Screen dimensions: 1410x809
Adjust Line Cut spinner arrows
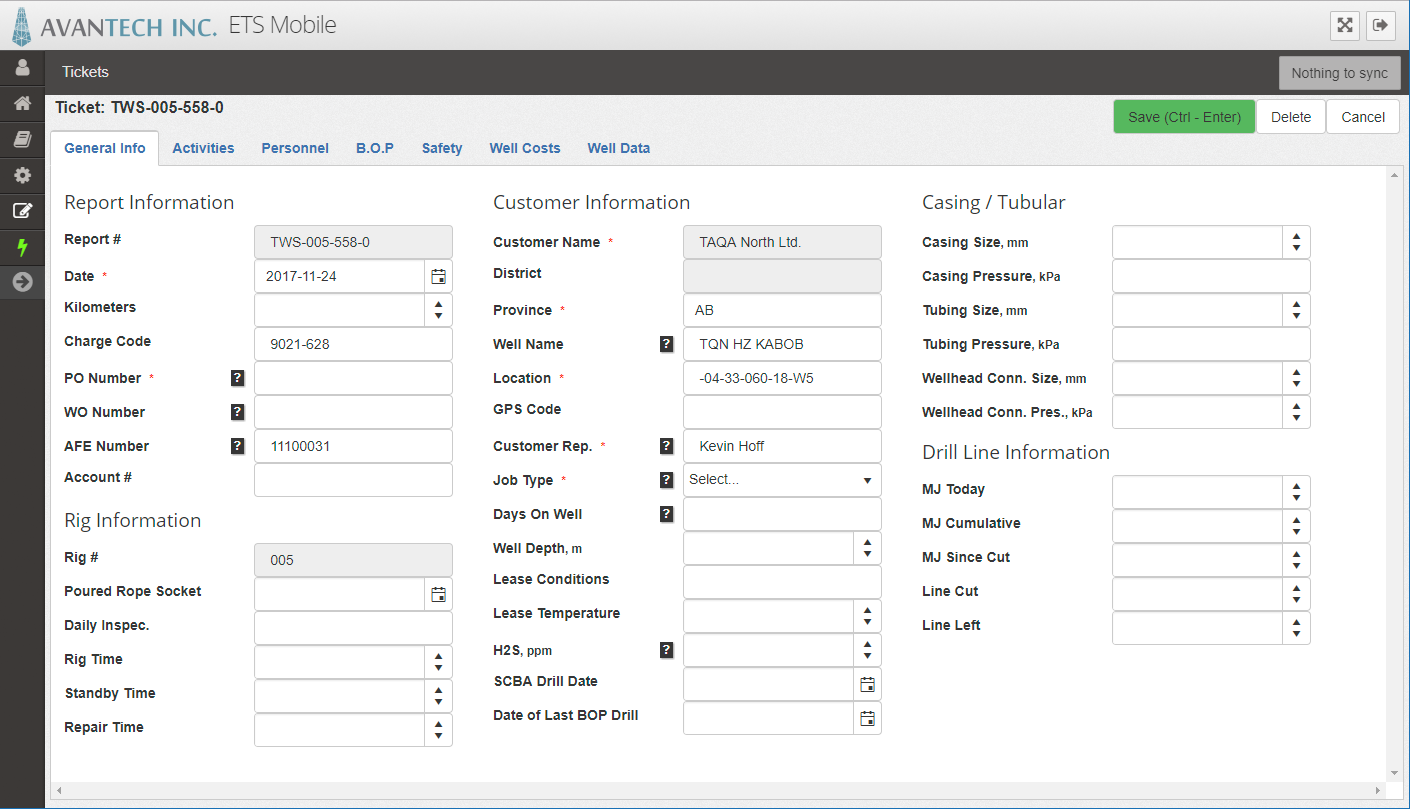[x=1296, y=594]
